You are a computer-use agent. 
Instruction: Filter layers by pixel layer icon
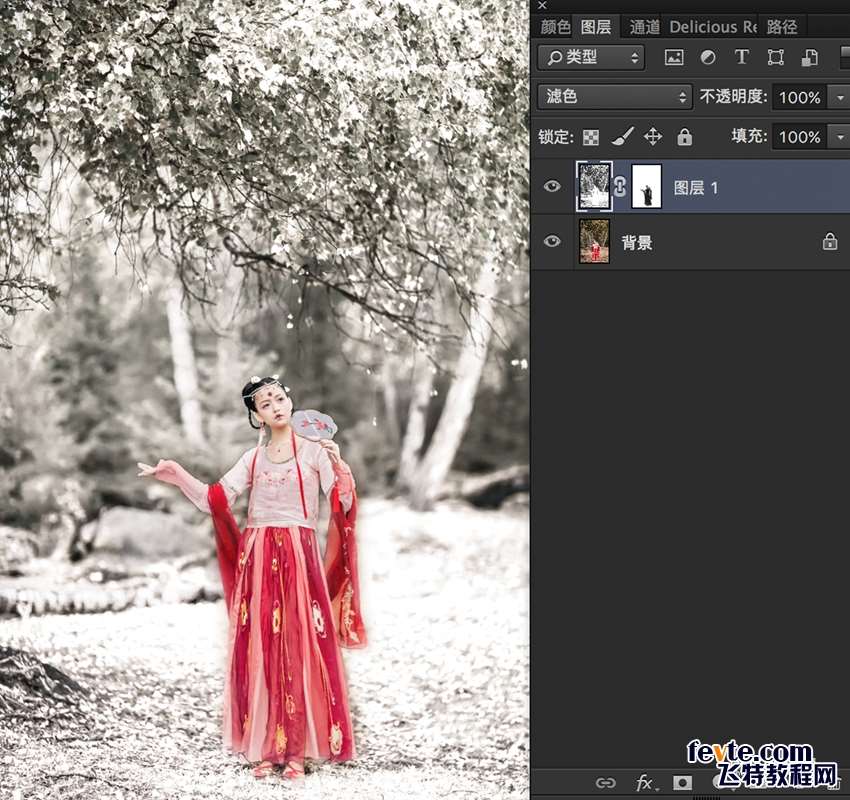click(674, 57)
